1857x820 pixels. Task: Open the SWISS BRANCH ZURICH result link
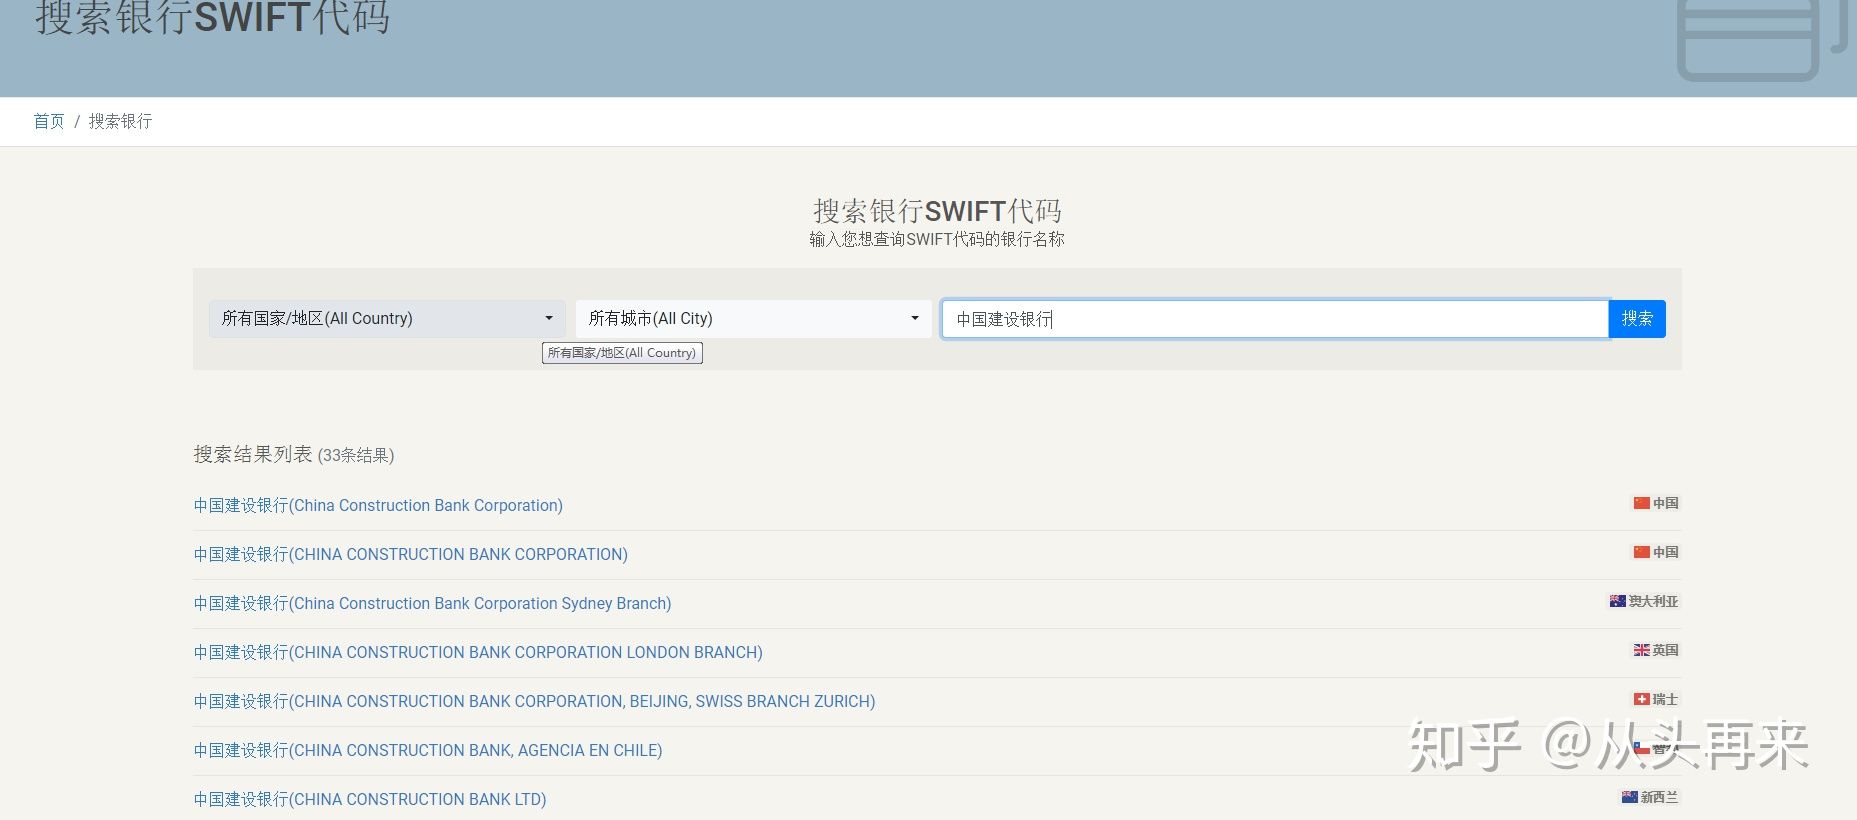point(534,701)
